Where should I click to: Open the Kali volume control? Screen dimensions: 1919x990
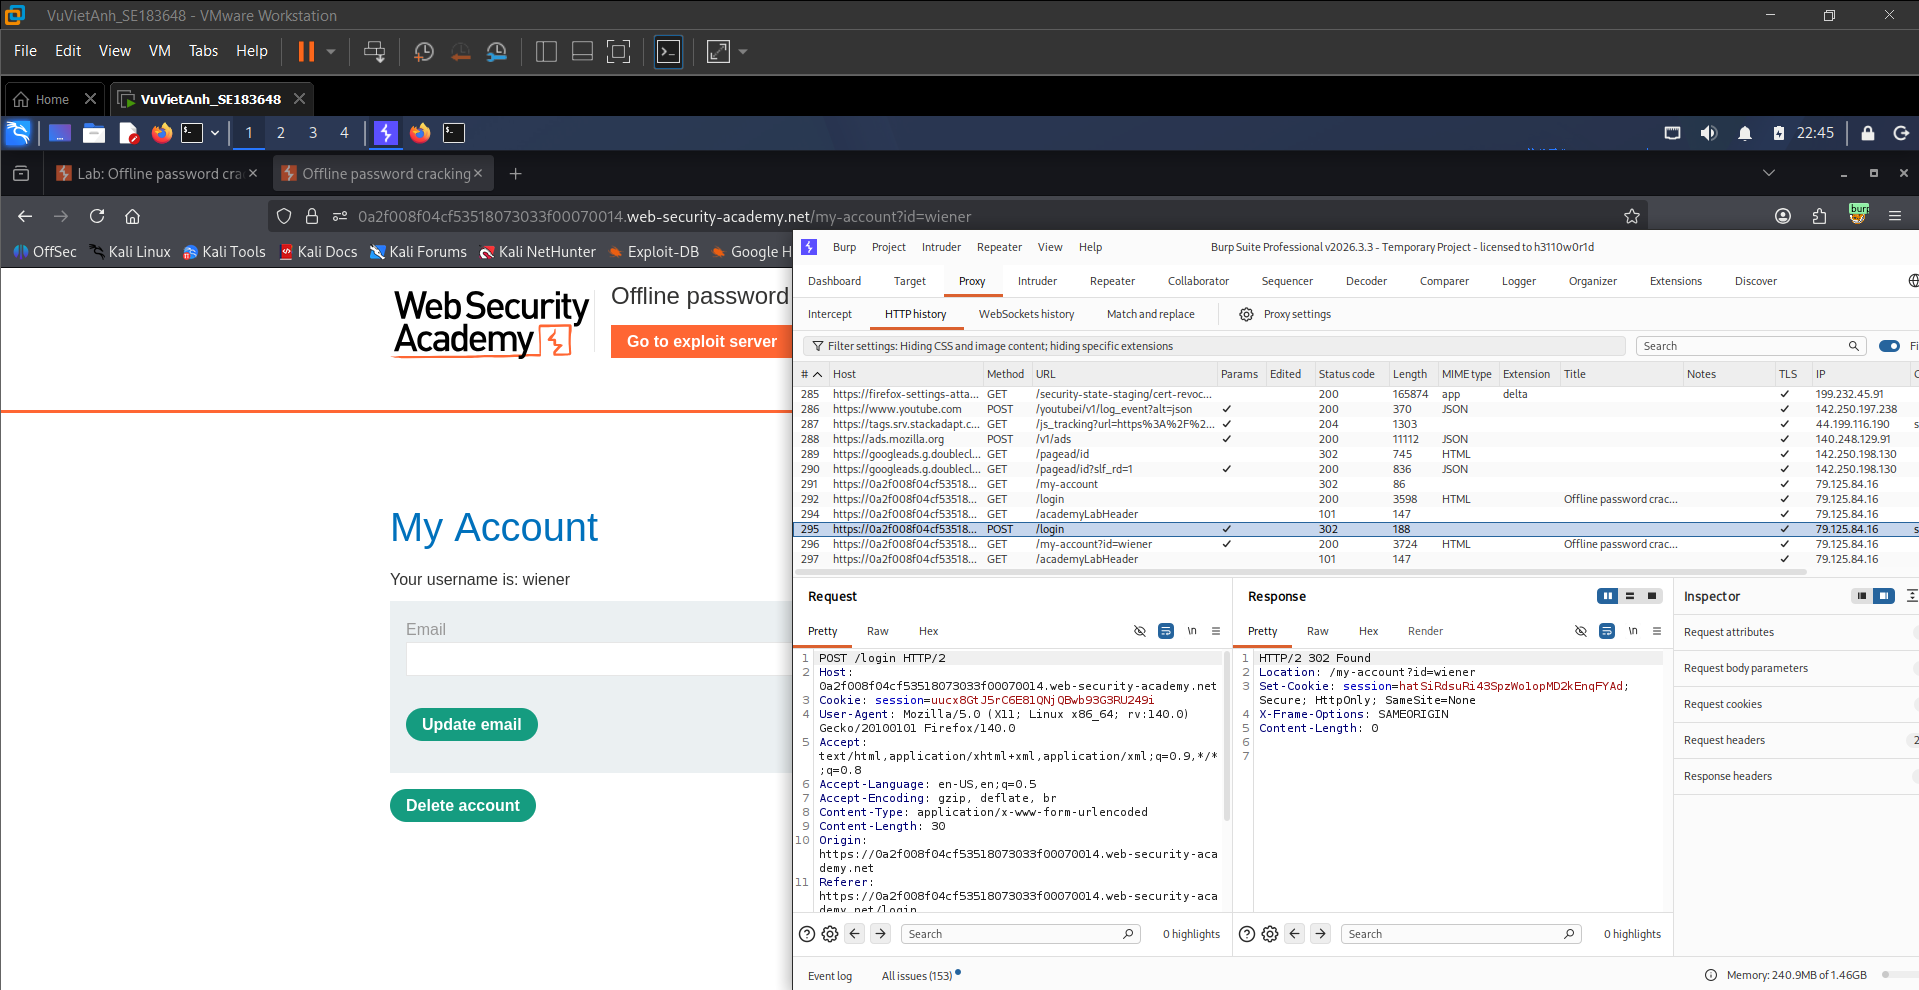(x=1709, y=133)
